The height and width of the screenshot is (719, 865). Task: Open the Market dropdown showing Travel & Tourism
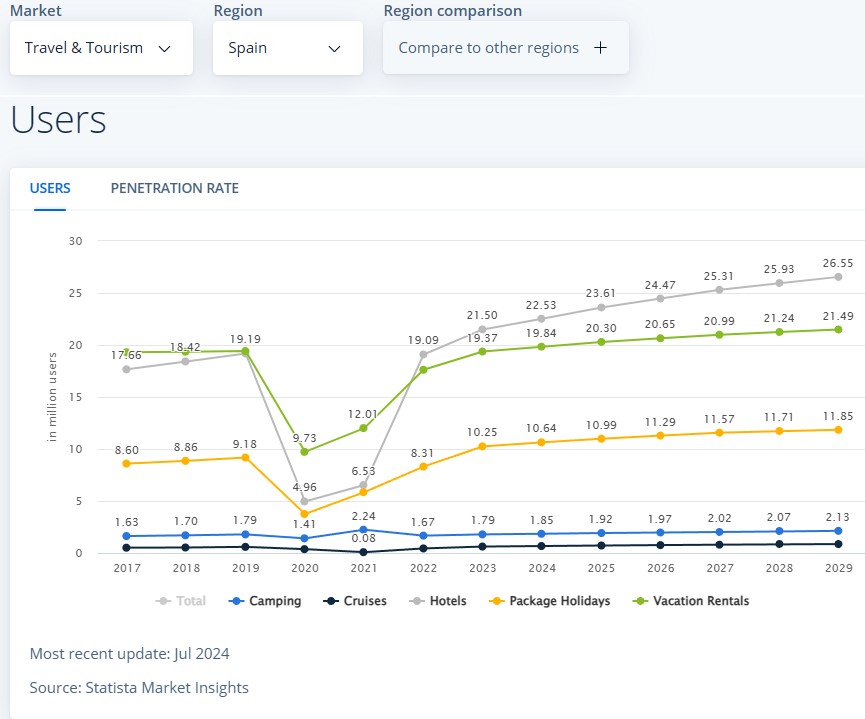point(100,48)
